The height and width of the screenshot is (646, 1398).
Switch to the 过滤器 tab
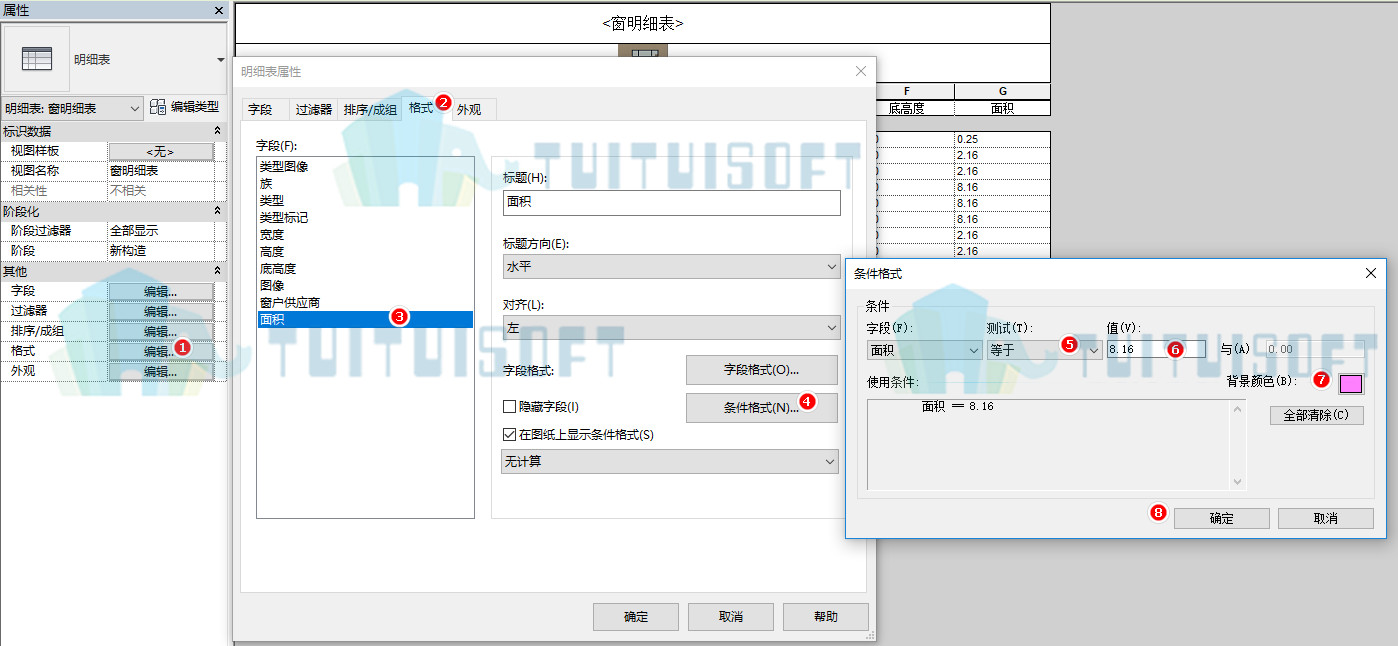pos(314,110)
